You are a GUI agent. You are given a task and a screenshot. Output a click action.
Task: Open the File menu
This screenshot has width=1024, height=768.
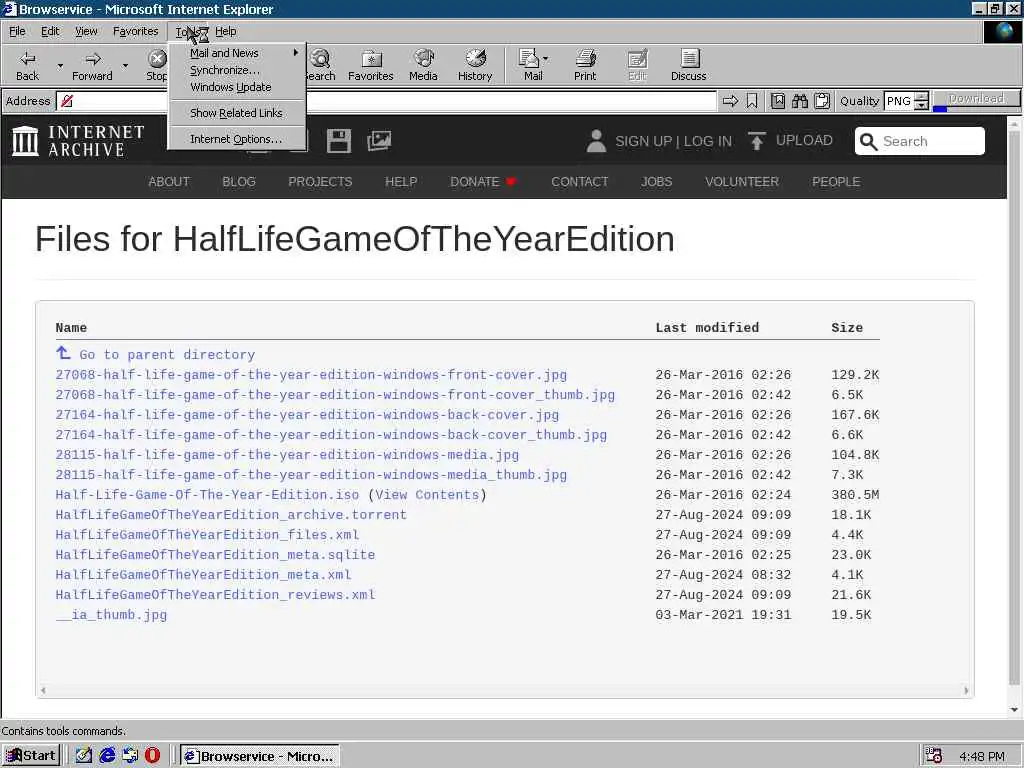pos(17,31)
